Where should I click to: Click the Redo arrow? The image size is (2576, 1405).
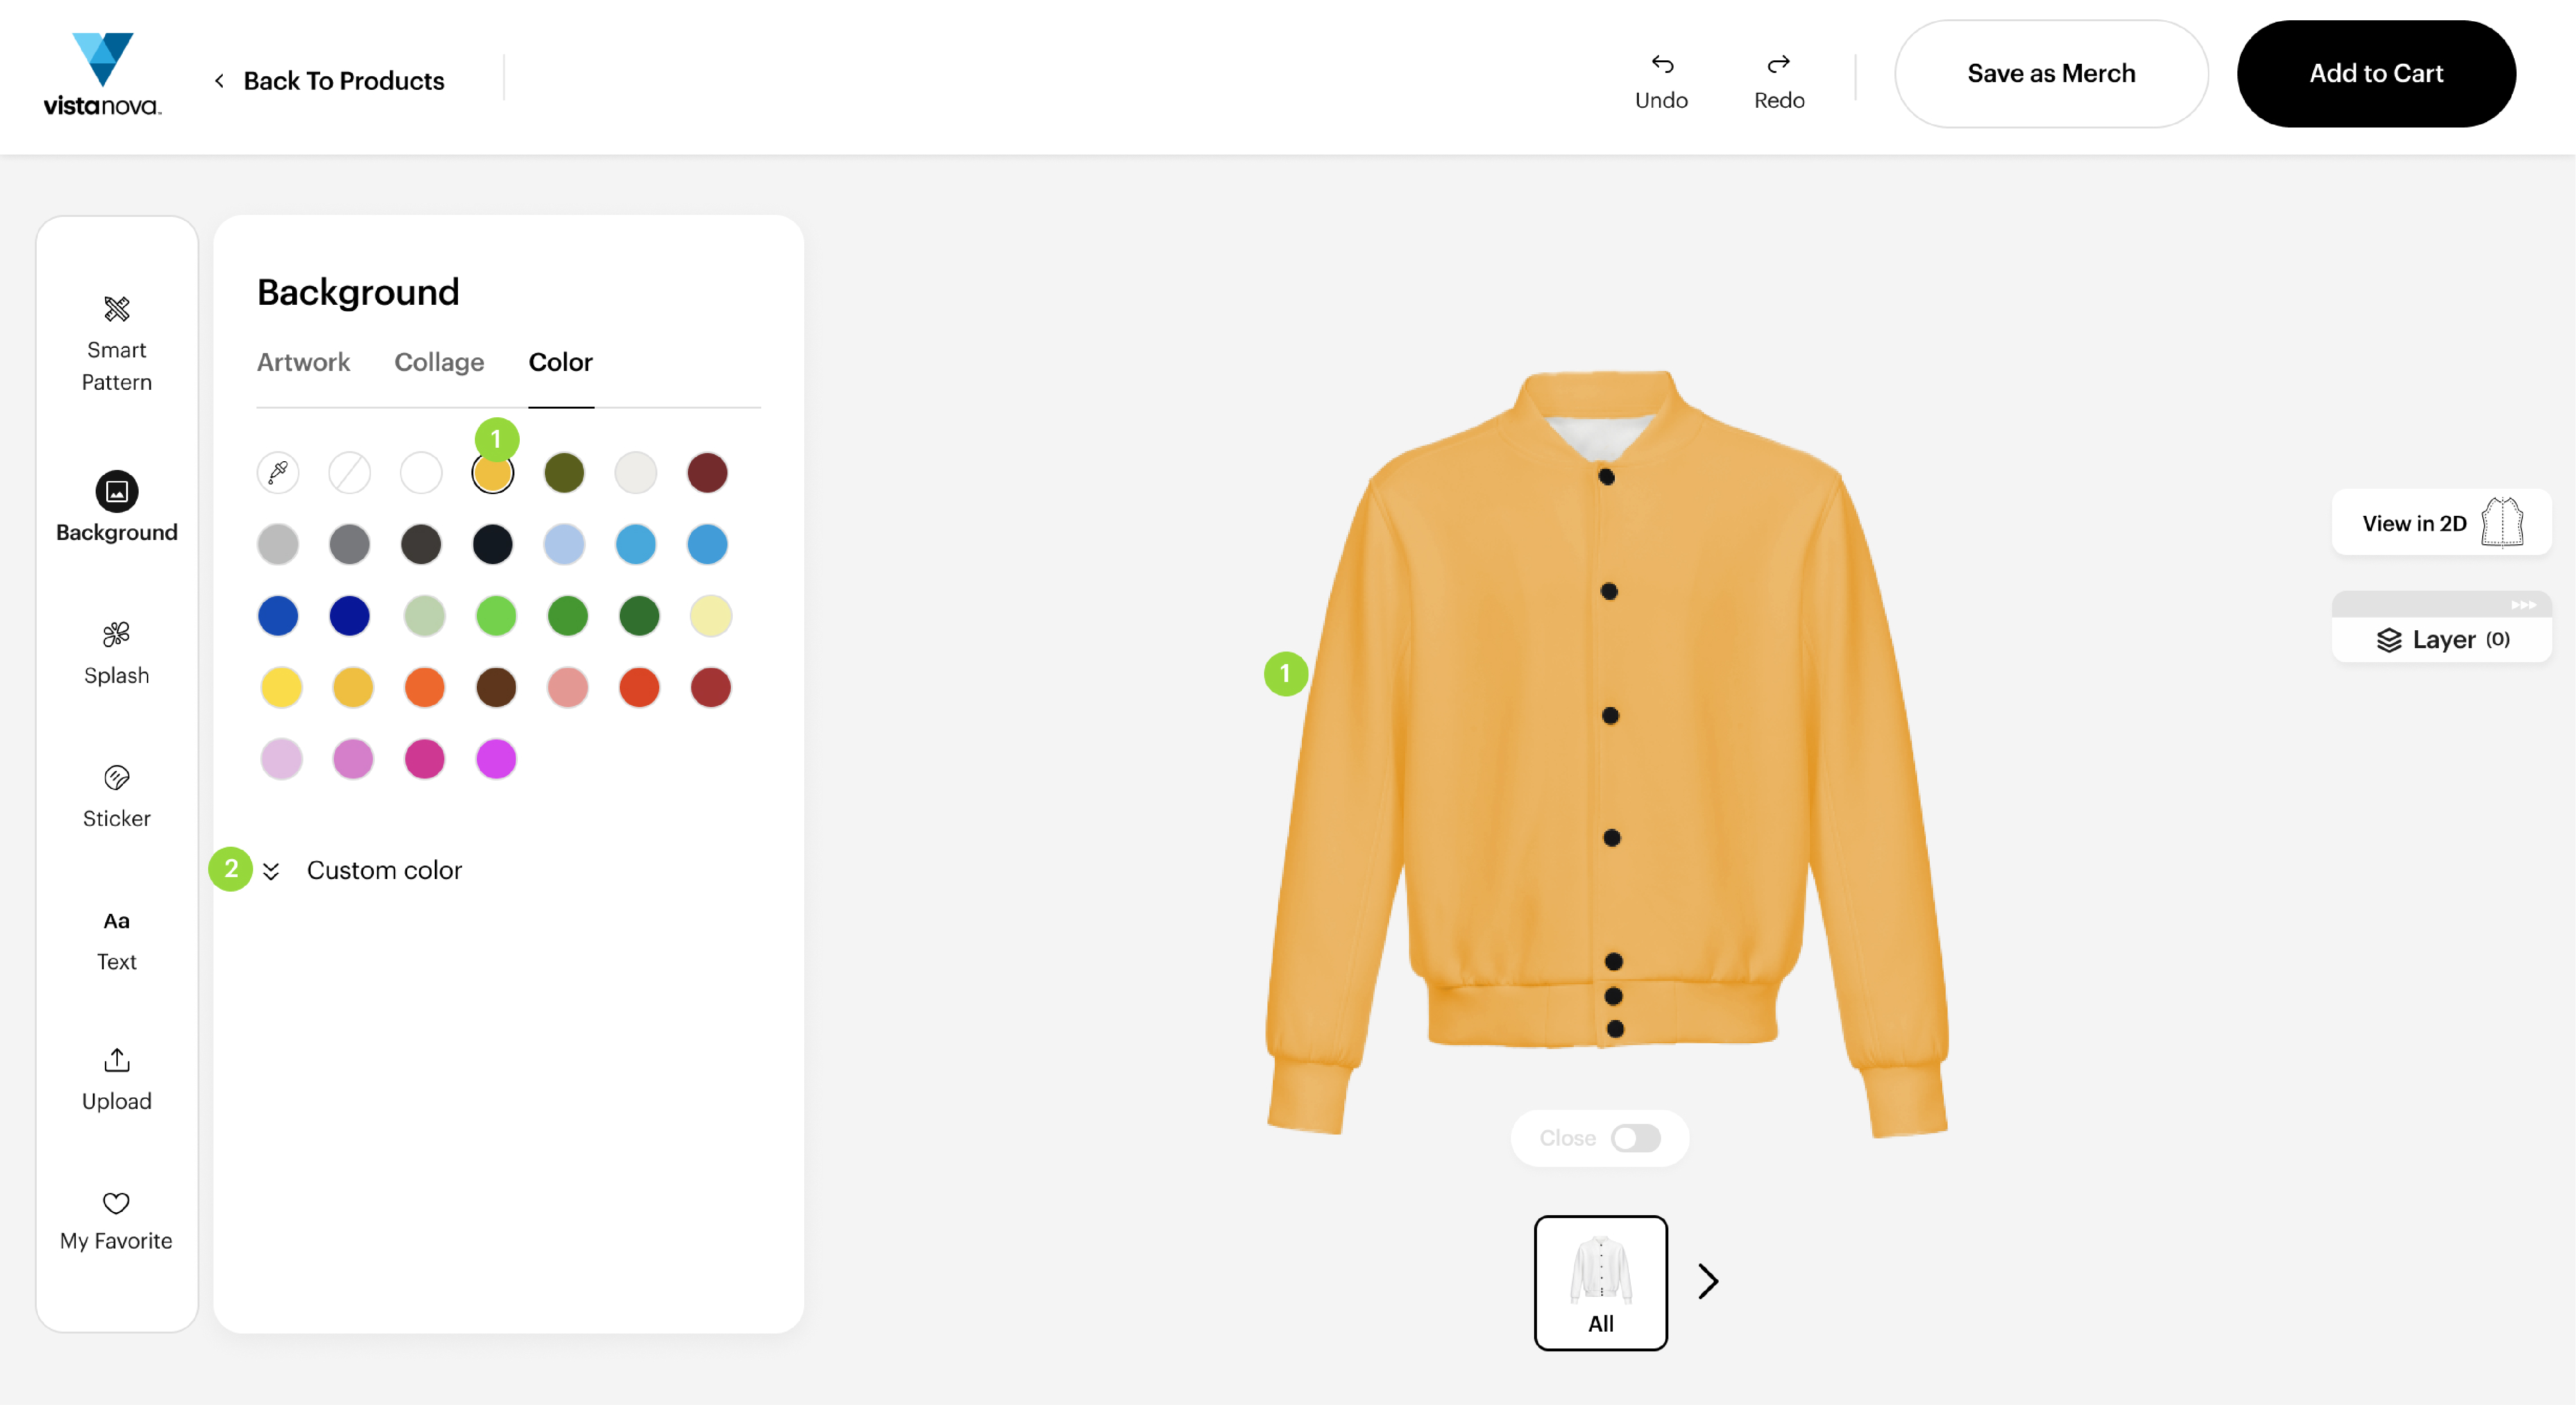click(x=1778, y=65)
